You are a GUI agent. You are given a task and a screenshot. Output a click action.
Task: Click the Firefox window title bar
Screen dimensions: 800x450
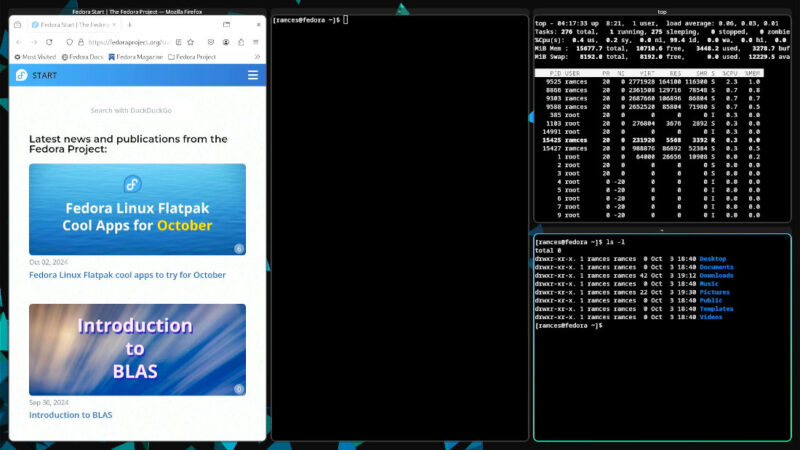point(137,12)
